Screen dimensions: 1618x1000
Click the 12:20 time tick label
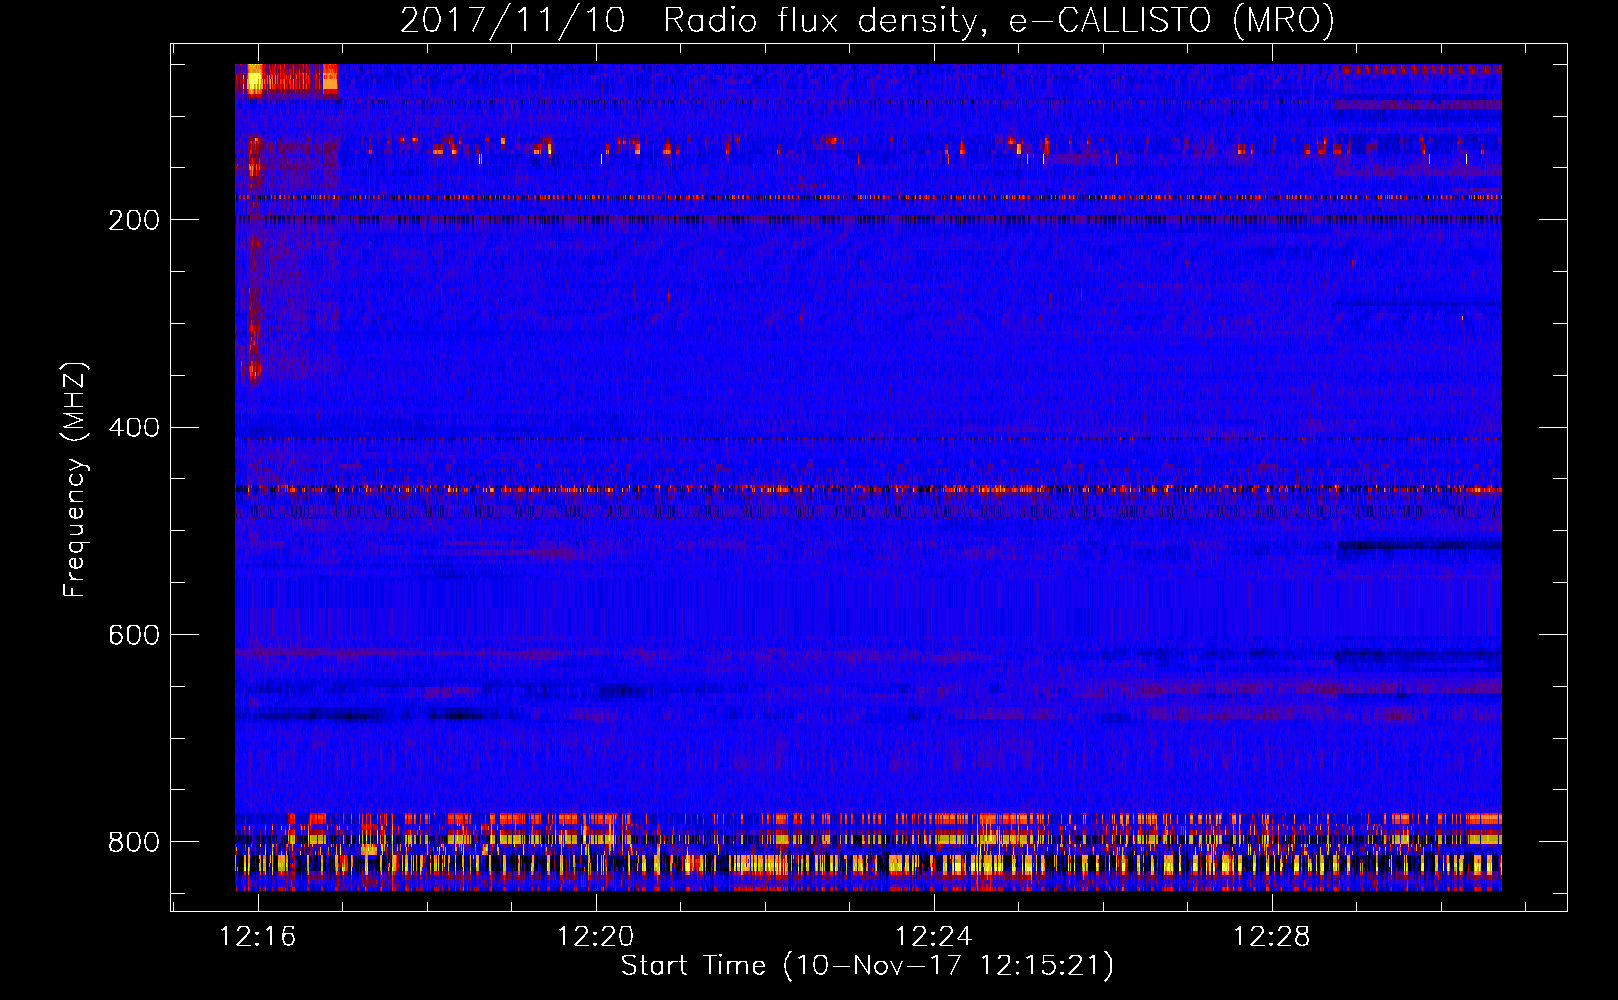[596, 937]
